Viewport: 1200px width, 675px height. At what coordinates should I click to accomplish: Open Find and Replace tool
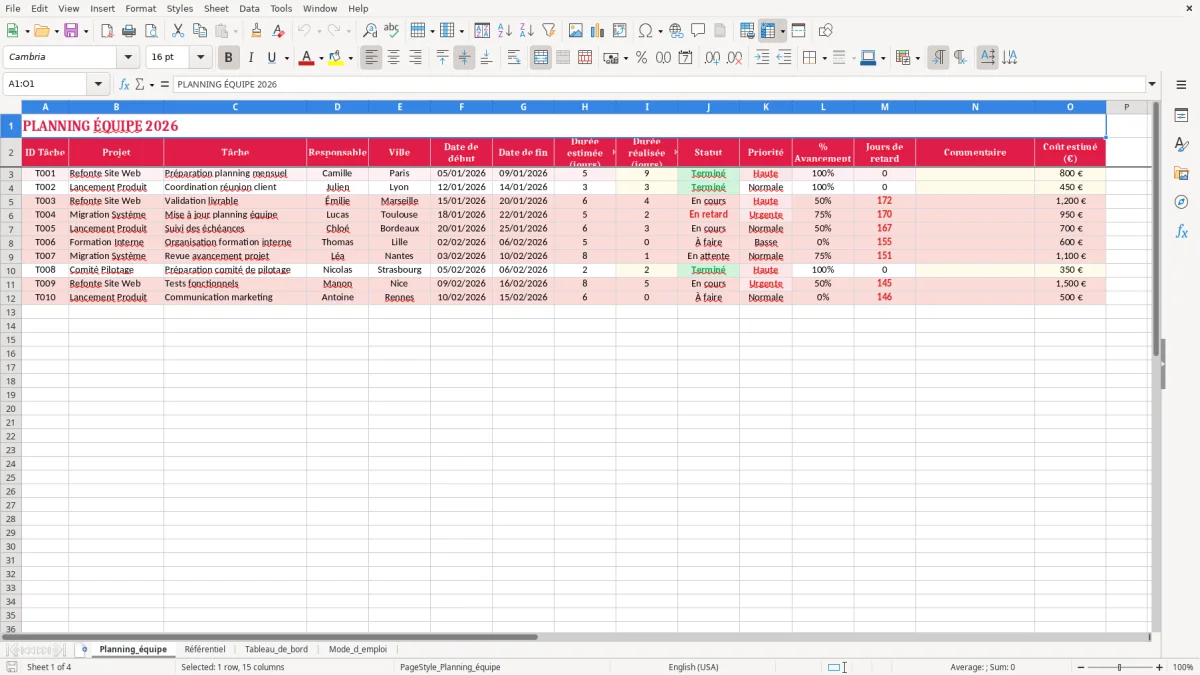pos(370,31)
